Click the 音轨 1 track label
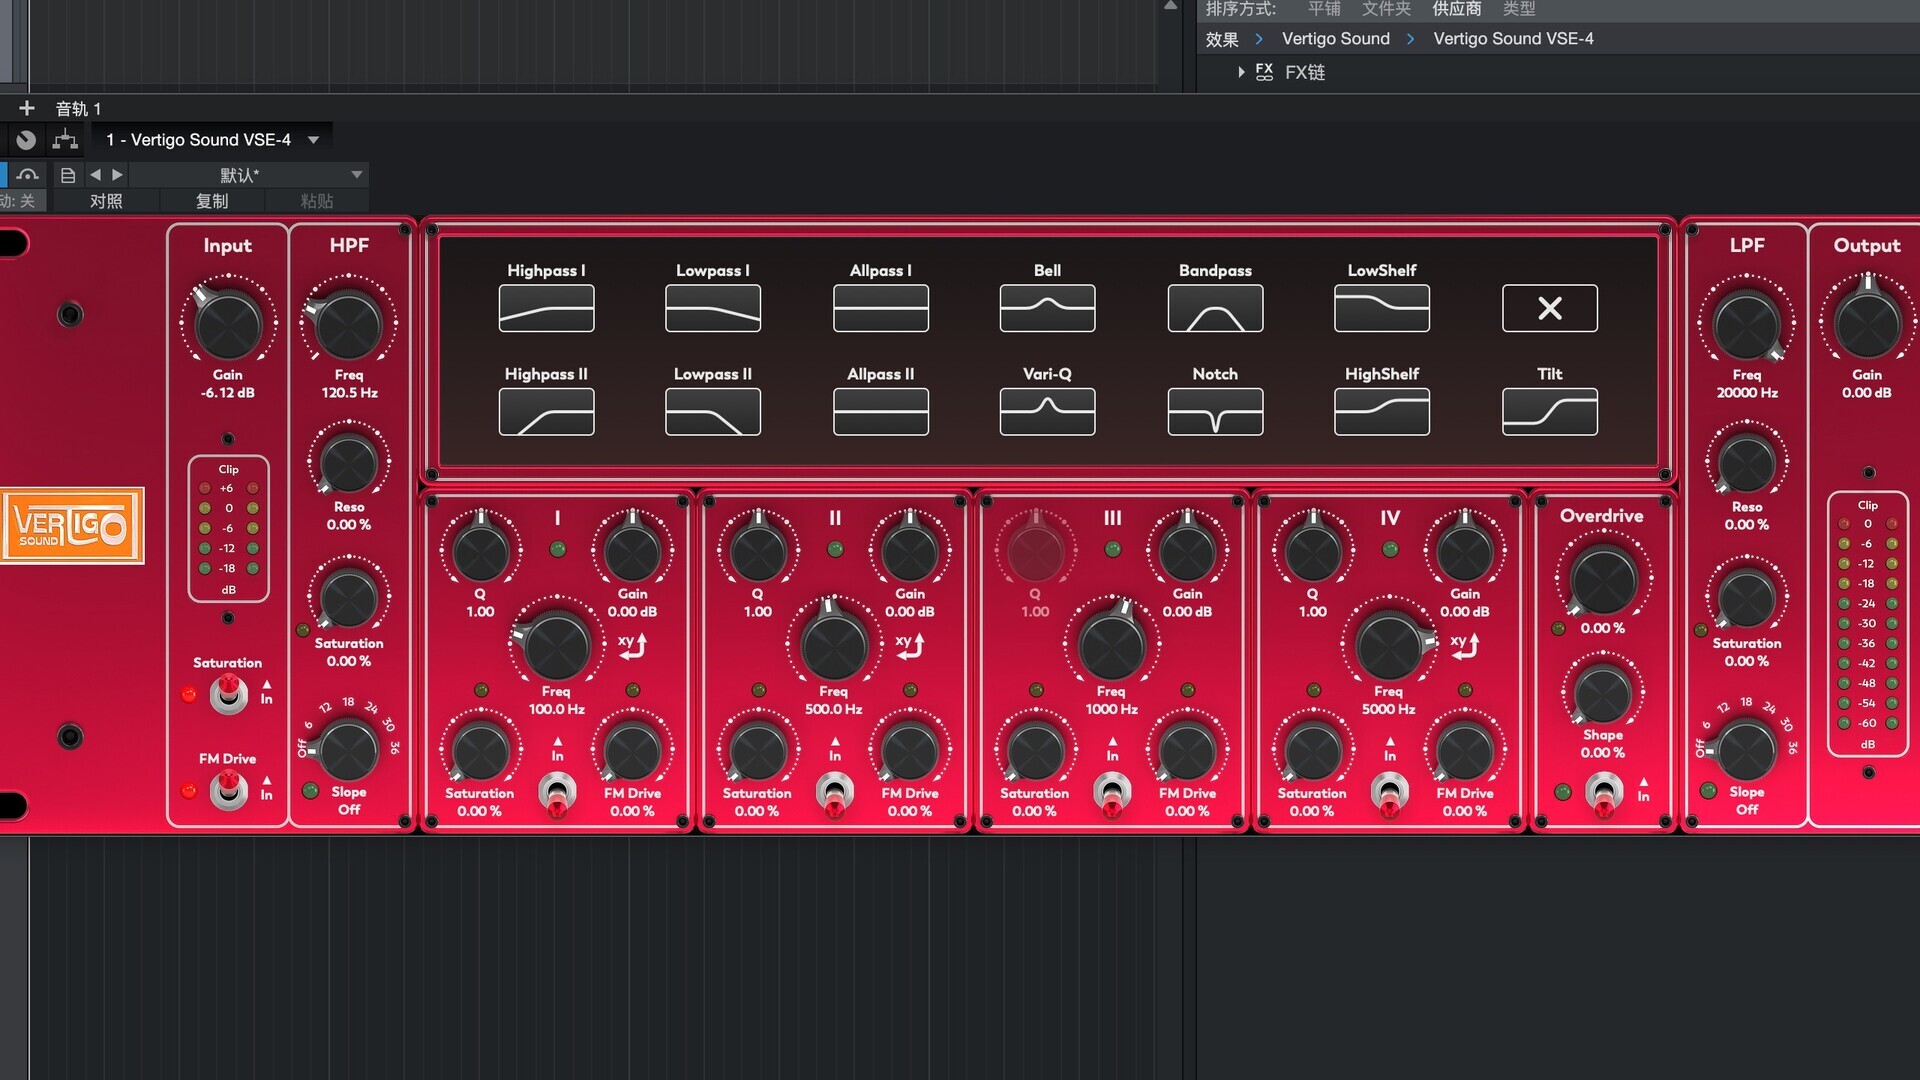Viewport: 1920px width, 1080px height. click(78, 108)
